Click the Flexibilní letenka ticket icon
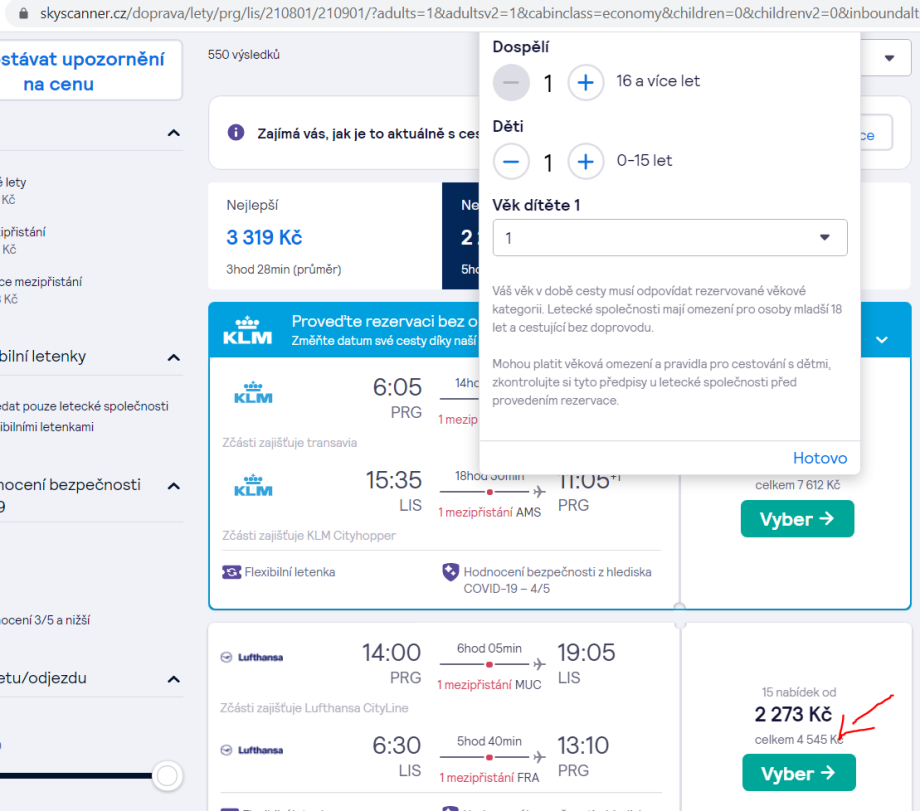Viewport: 920px width, 811px height. (231, 572)
